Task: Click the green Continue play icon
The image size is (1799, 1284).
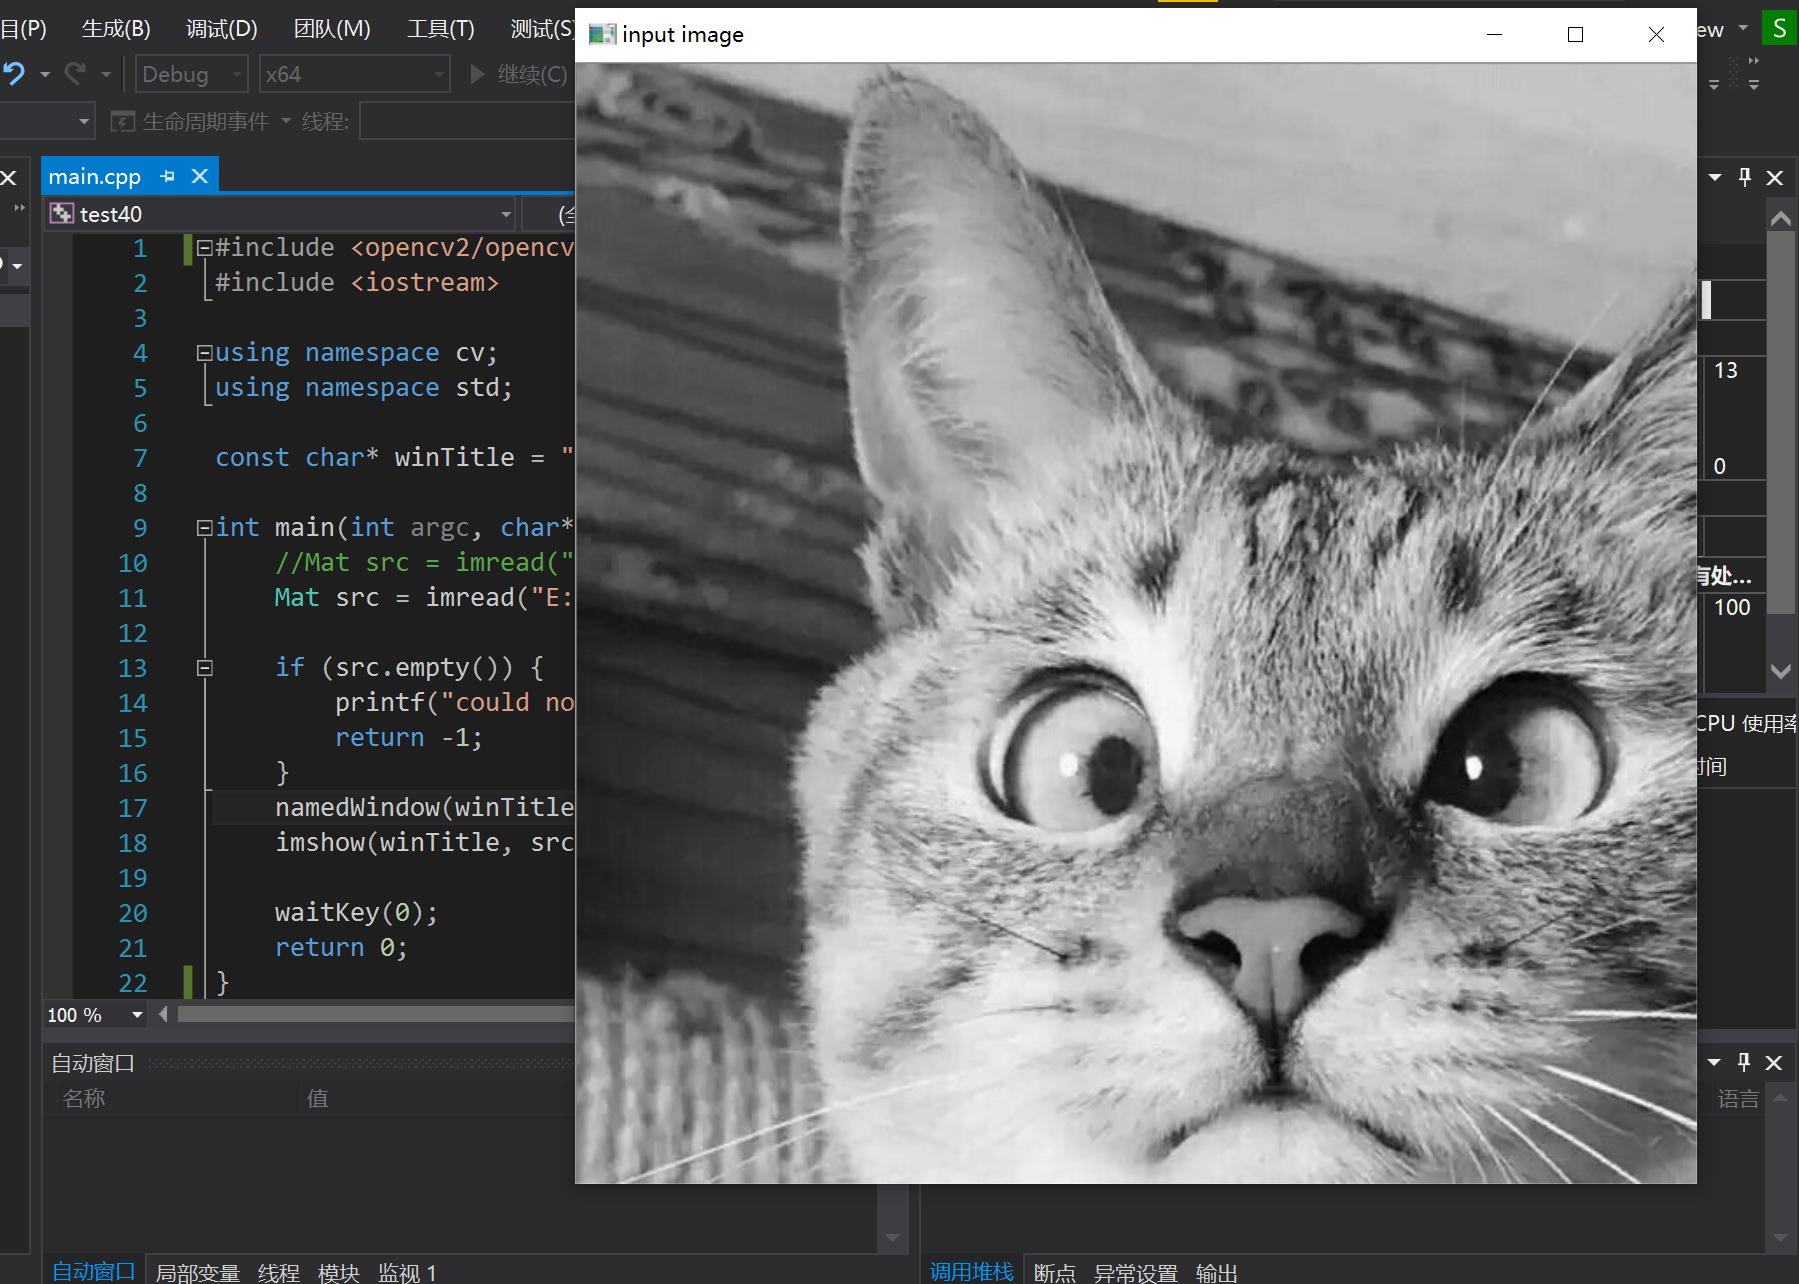Action: tap(477, 74)
